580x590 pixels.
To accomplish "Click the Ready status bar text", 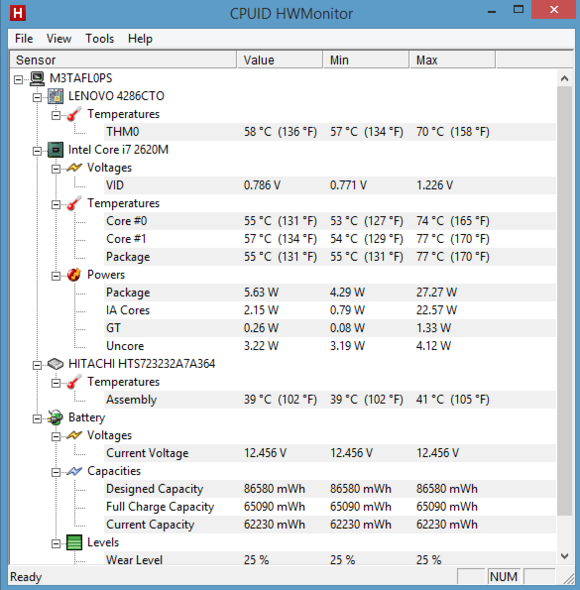I will coord(26,577).
